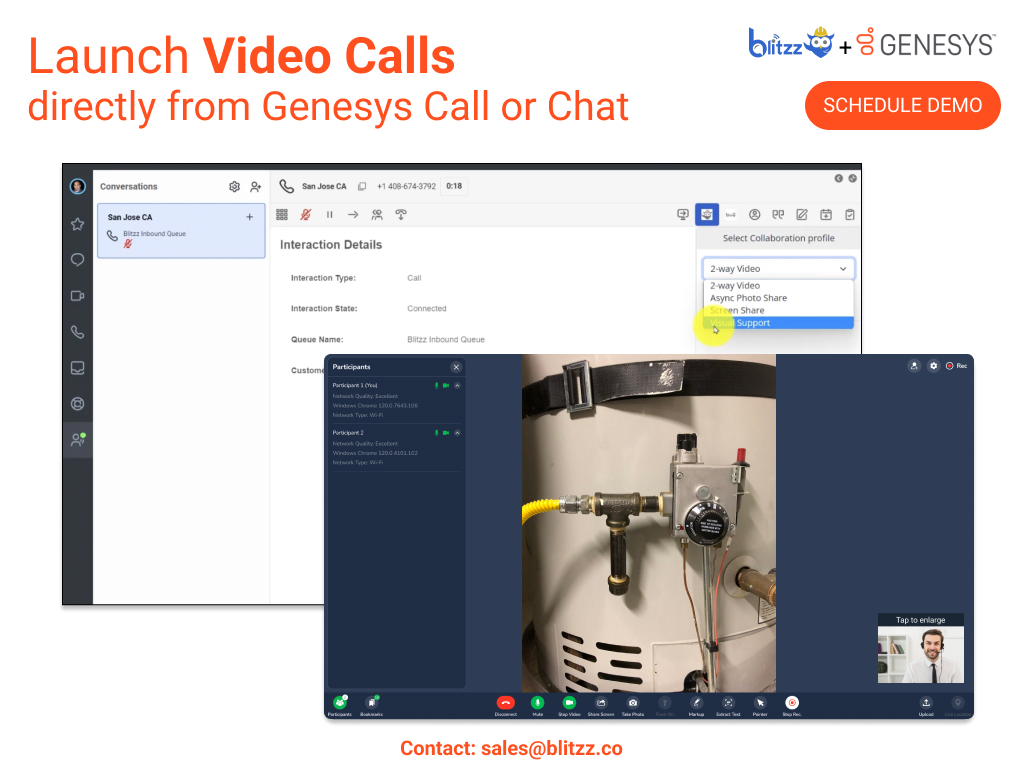
Task: Click Upload in video toolbar
Action: [926, 705]
